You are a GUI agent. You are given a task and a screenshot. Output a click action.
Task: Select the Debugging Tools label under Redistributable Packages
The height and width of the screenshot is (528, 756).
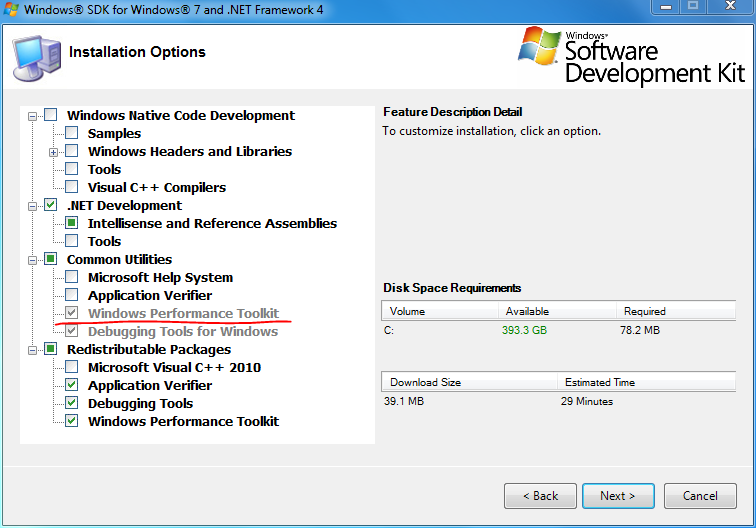[140, 404]
